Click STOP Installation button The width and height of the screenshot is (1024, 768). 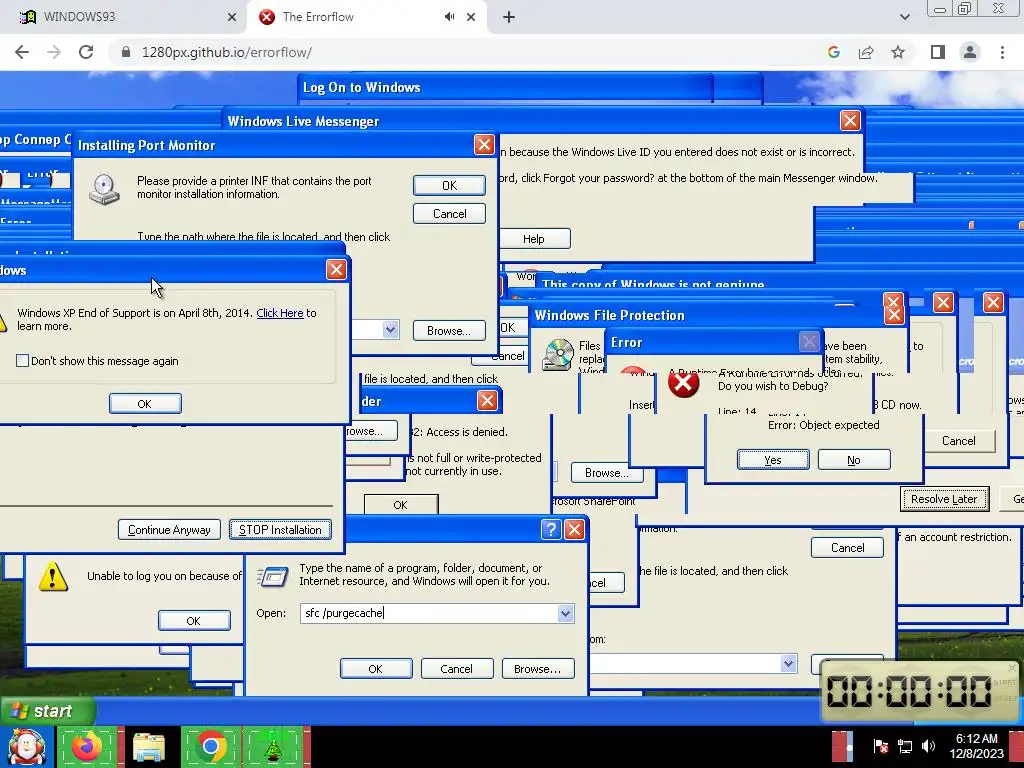click(280, 530)
